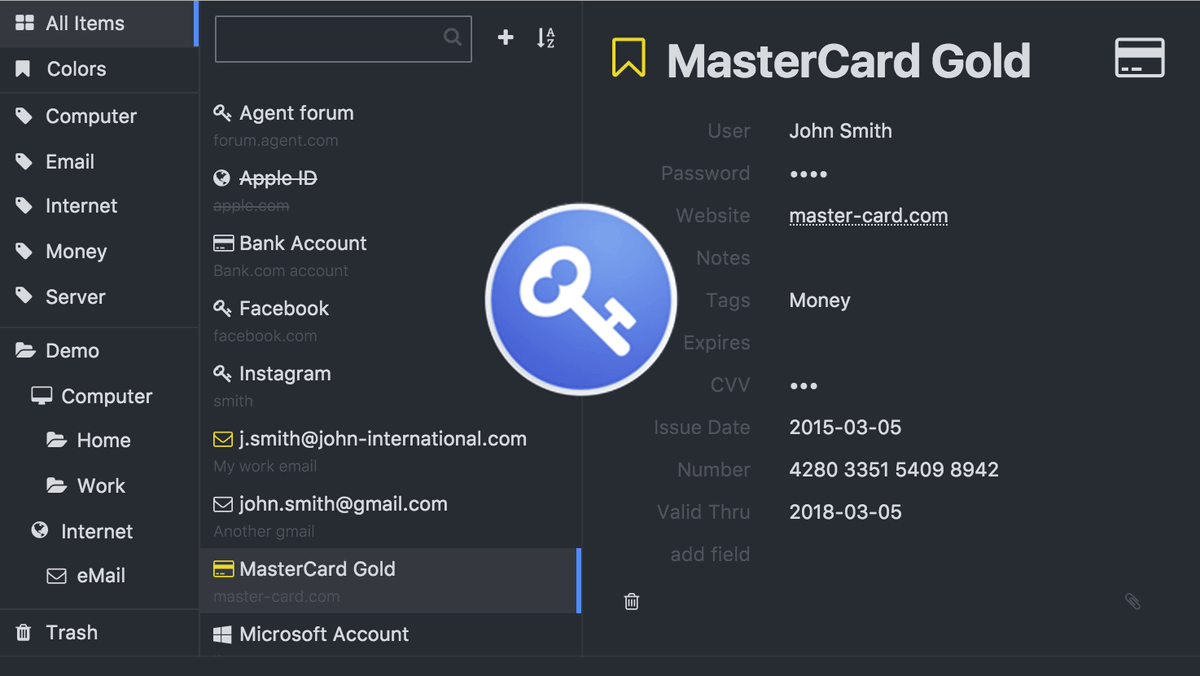The image size is (1200, 676).
Task: Click add field to create a field
Action: coord(710,554)
